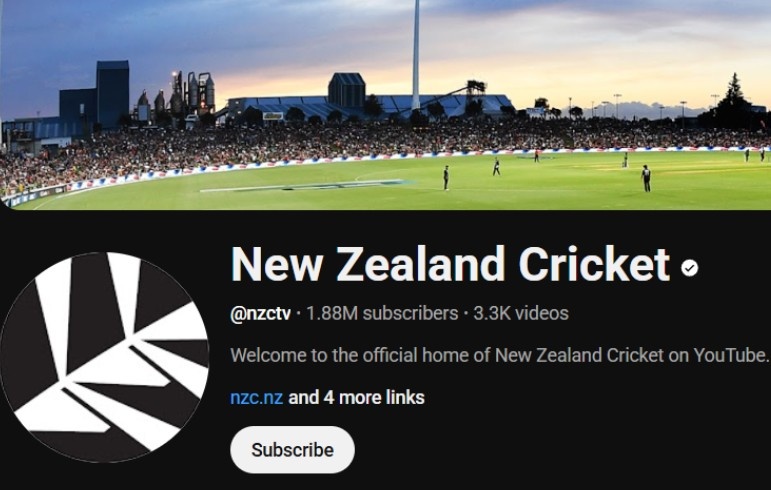Click the verified checkmark badge beside channel name
Image resolution: width=771 pixels, height=490 pixels.
point(689,268)
